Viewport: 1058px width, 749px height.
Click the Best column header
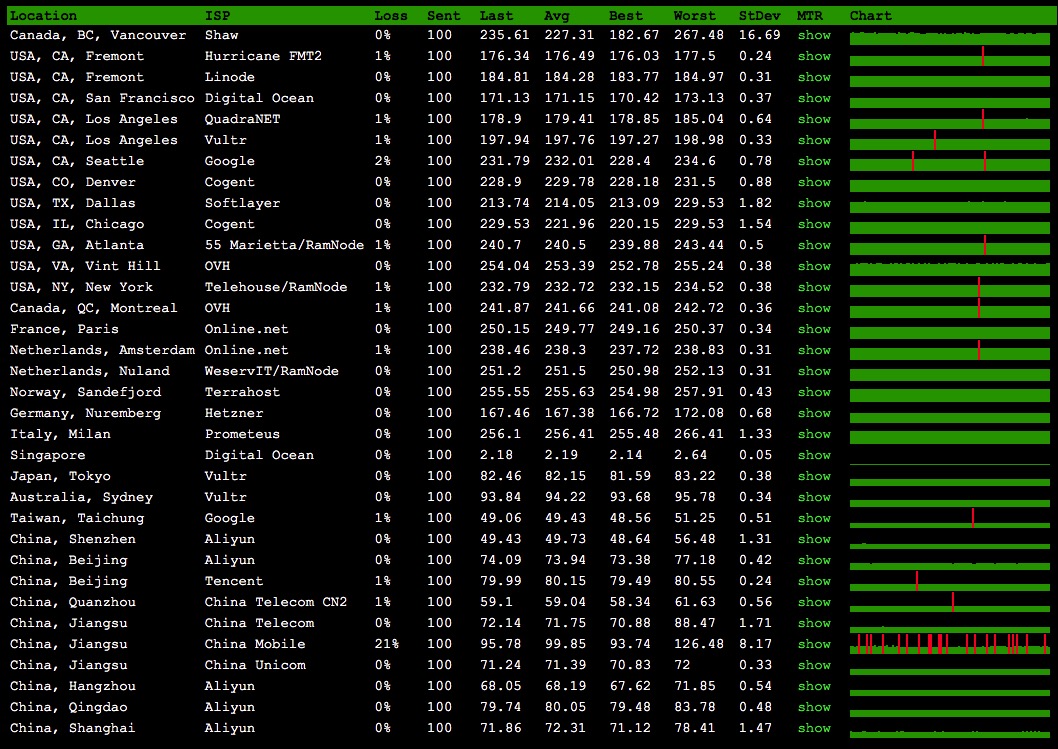click(x=625, y=16)
